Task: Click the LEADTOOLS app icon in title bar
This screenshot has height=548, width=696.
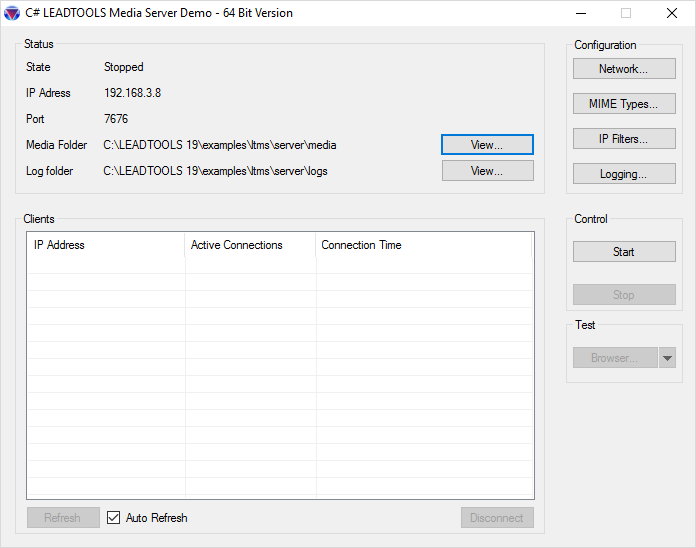Action: (x=12, y=13)
